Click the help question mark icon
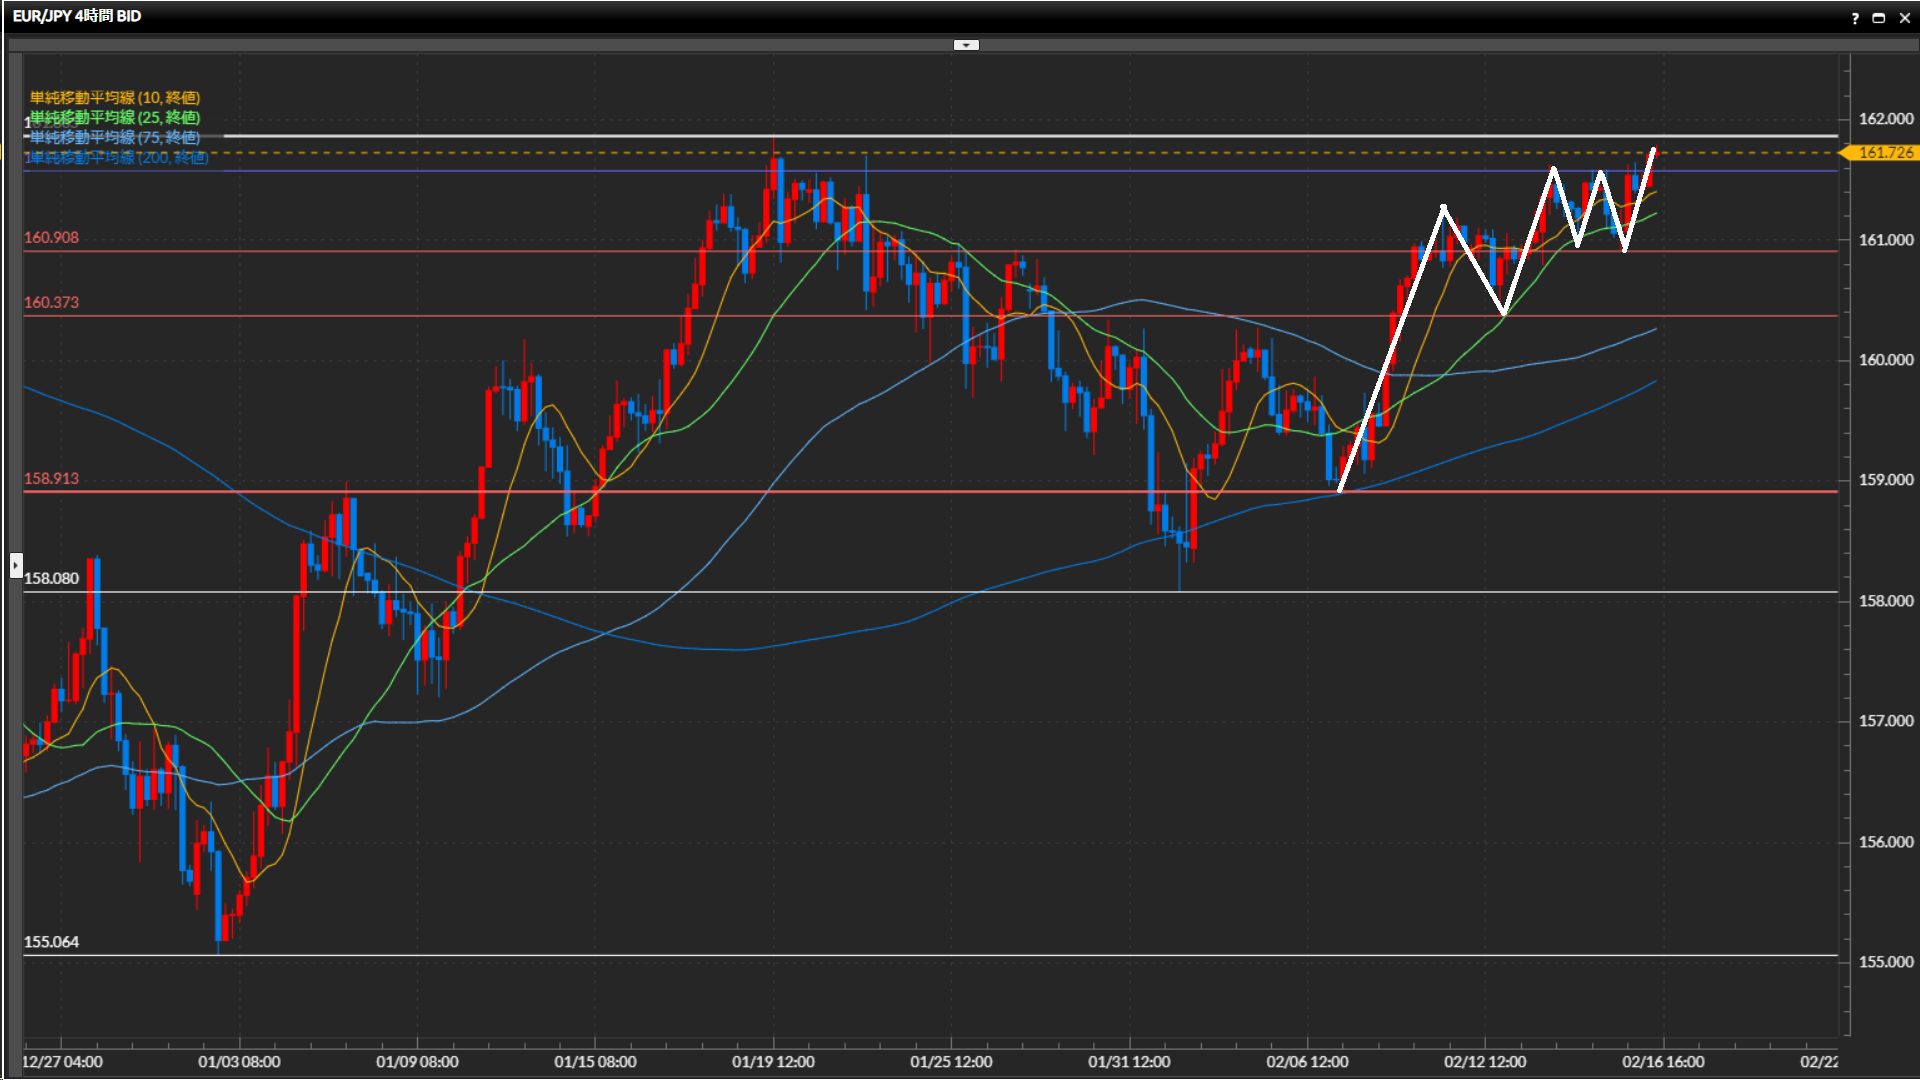Screen dimensions: 1920x1080 click(x=1855, y=18)
